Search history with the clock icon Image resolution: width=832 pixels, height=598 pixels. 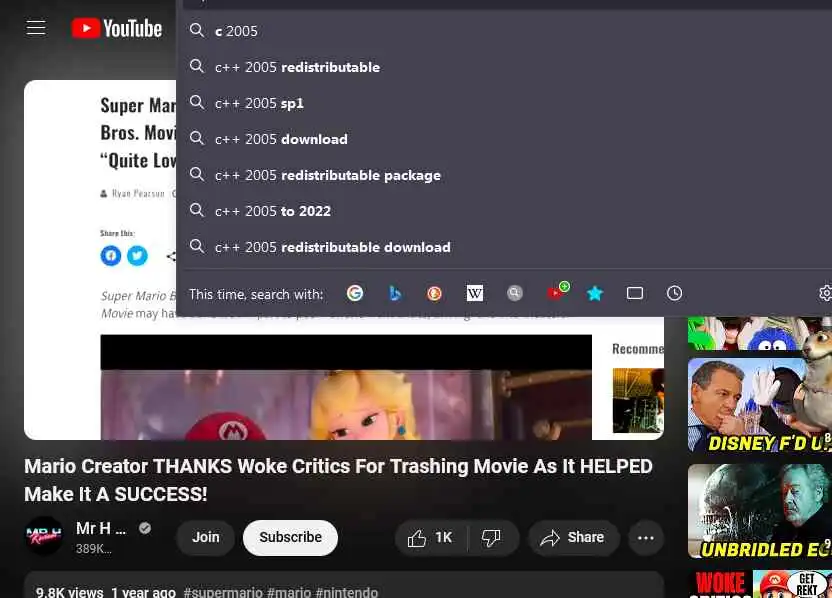point(674,293)
